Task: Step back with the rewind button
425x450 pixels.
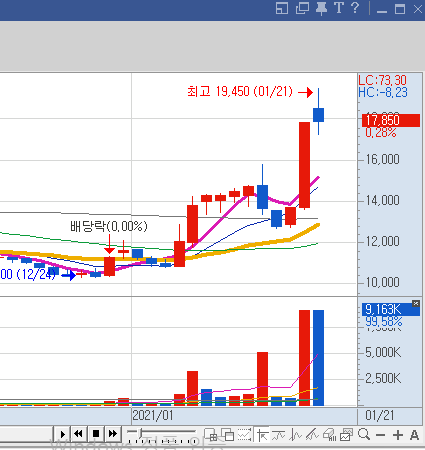Action: pos(79,434)
